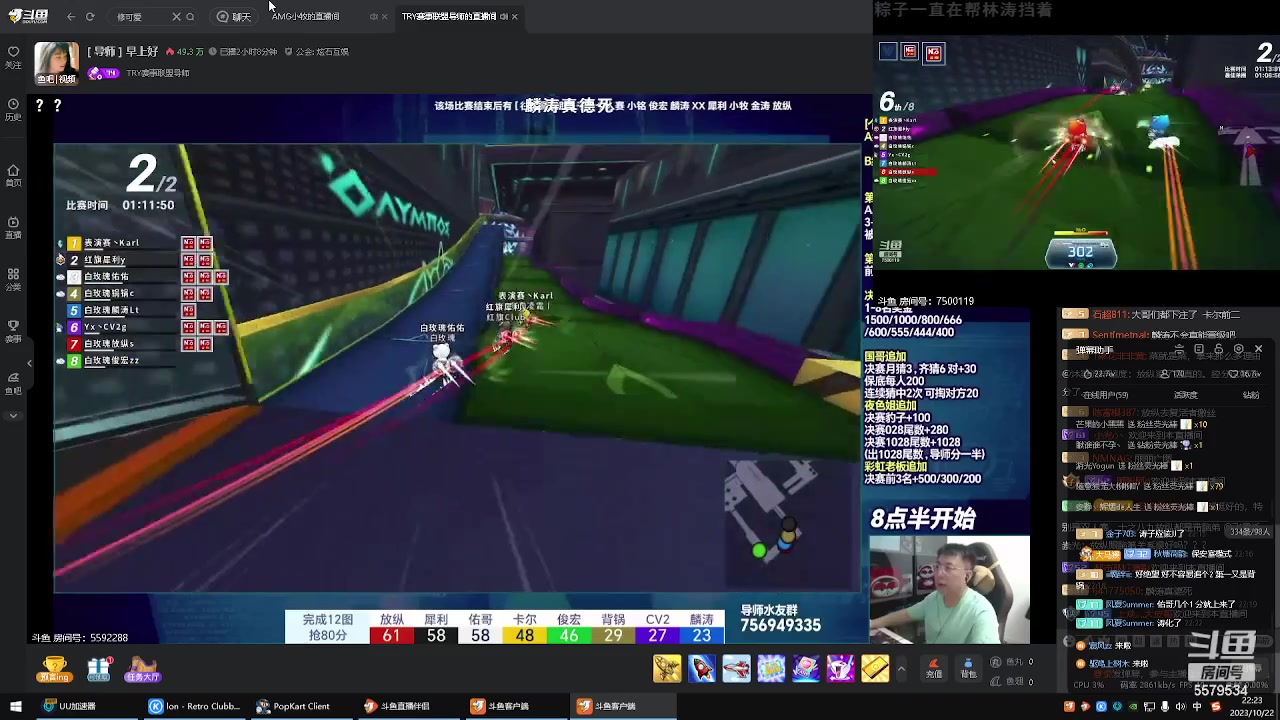
Task: Toggle the 关注 follow heart in sidebar
Action: pyautogui.click(x=13, y=56)
